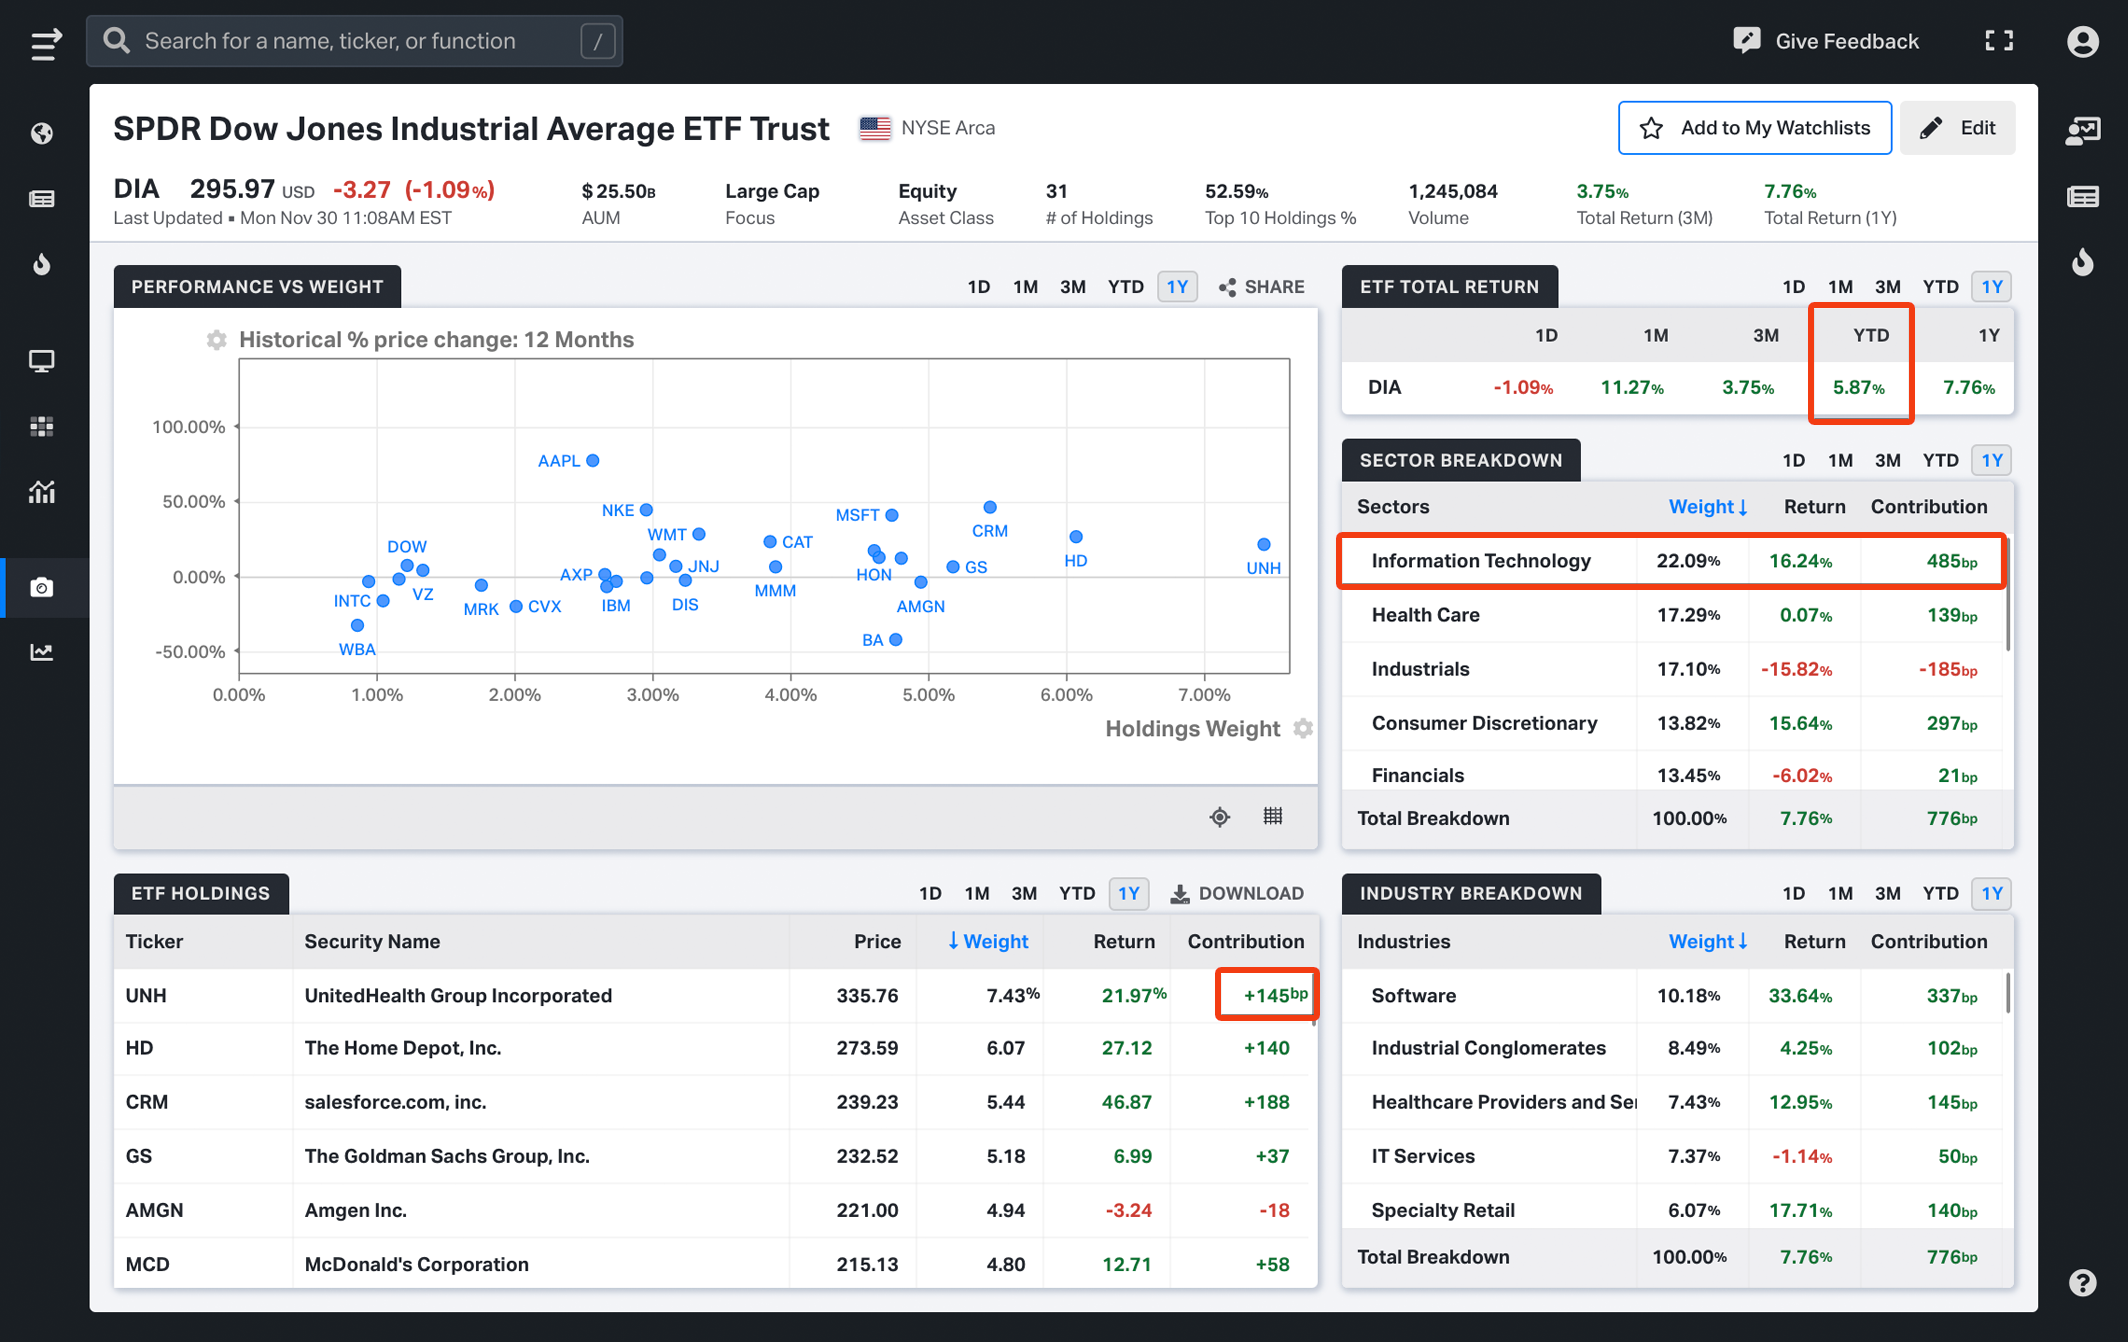Click the Give Feedback chat icon
The width and height of the screenshot is (2128, 1342).
[1747, 41]
